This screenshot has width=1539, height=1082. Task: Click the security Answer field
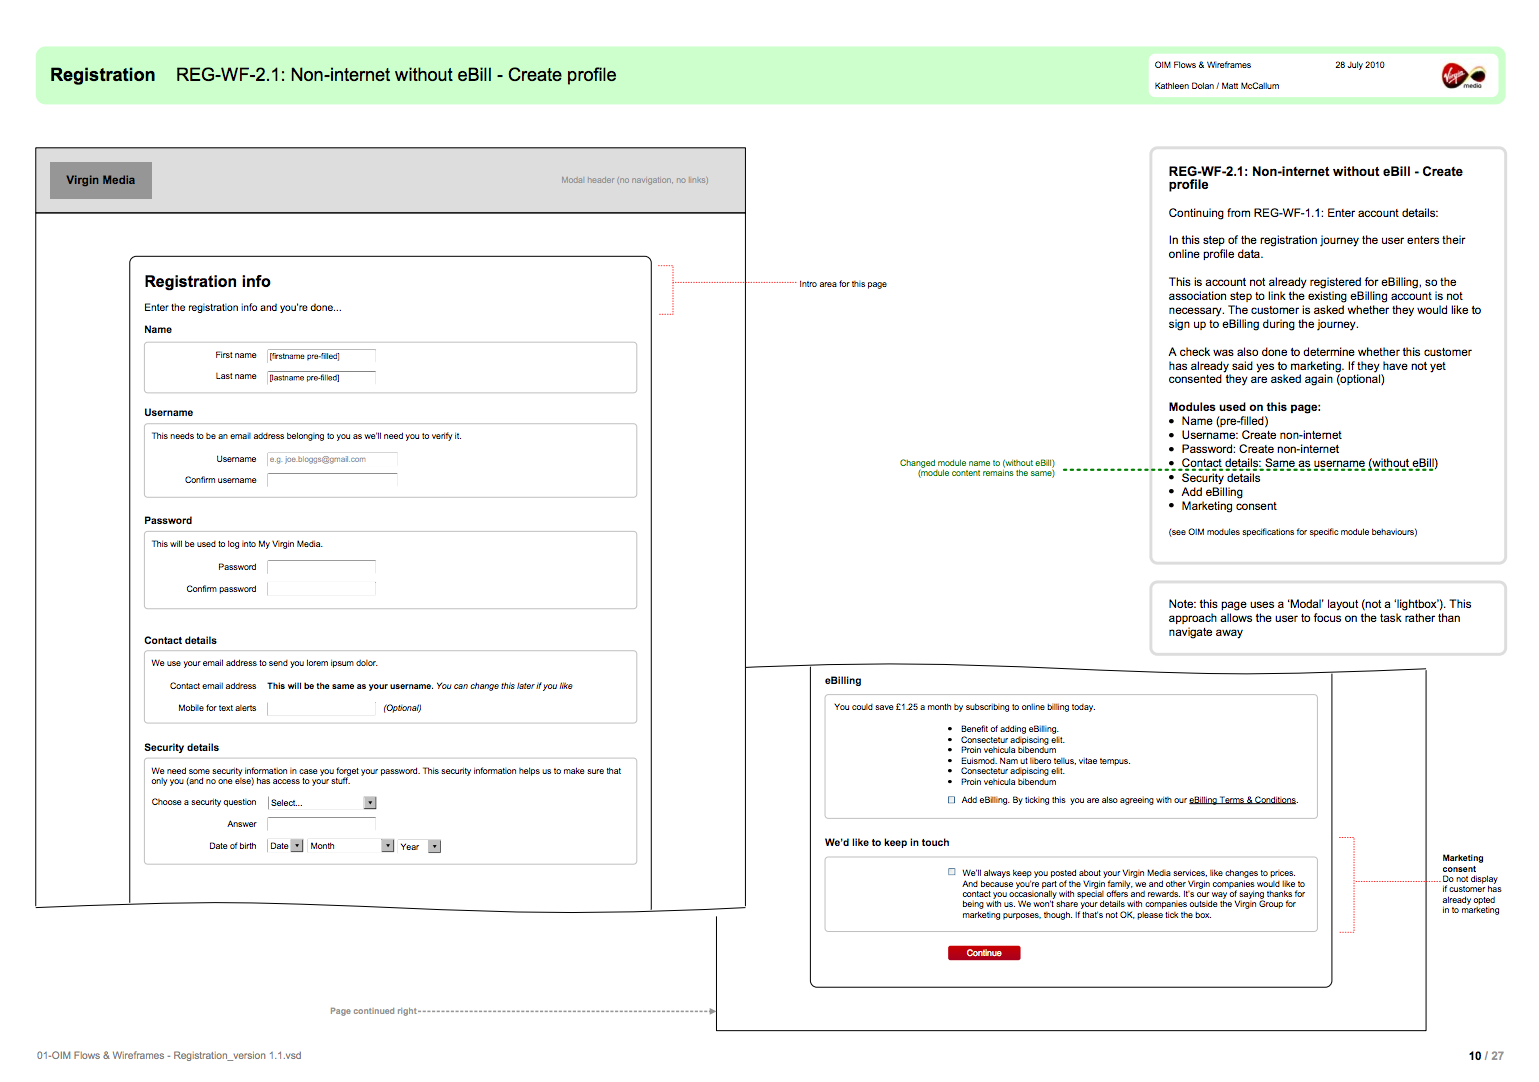(x=321, y=824)
